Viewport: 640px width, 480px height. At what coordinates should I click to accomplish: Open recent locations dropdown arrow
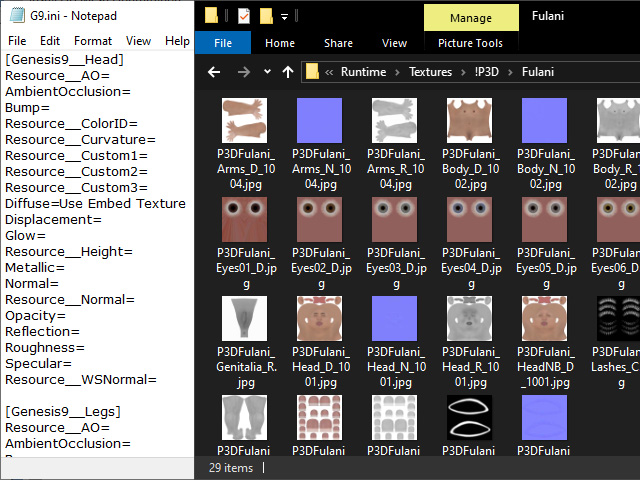tap(267, 71)
